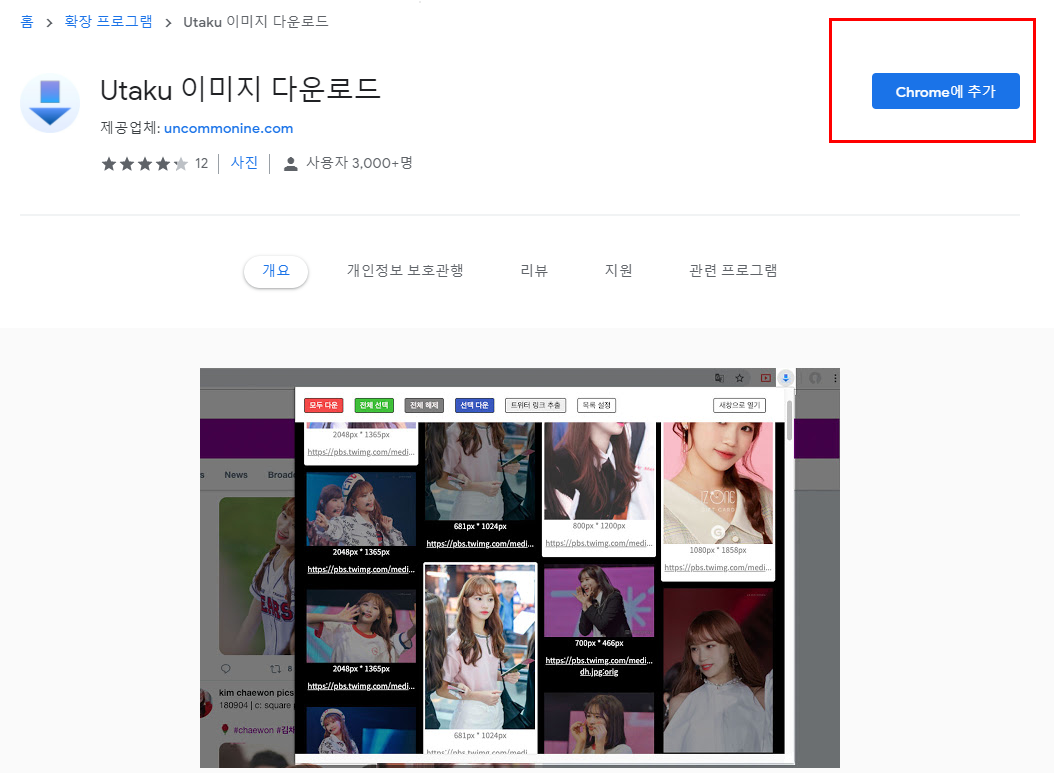
Task: Click the popup scrollbar in preview
Action: click(789, 419)
